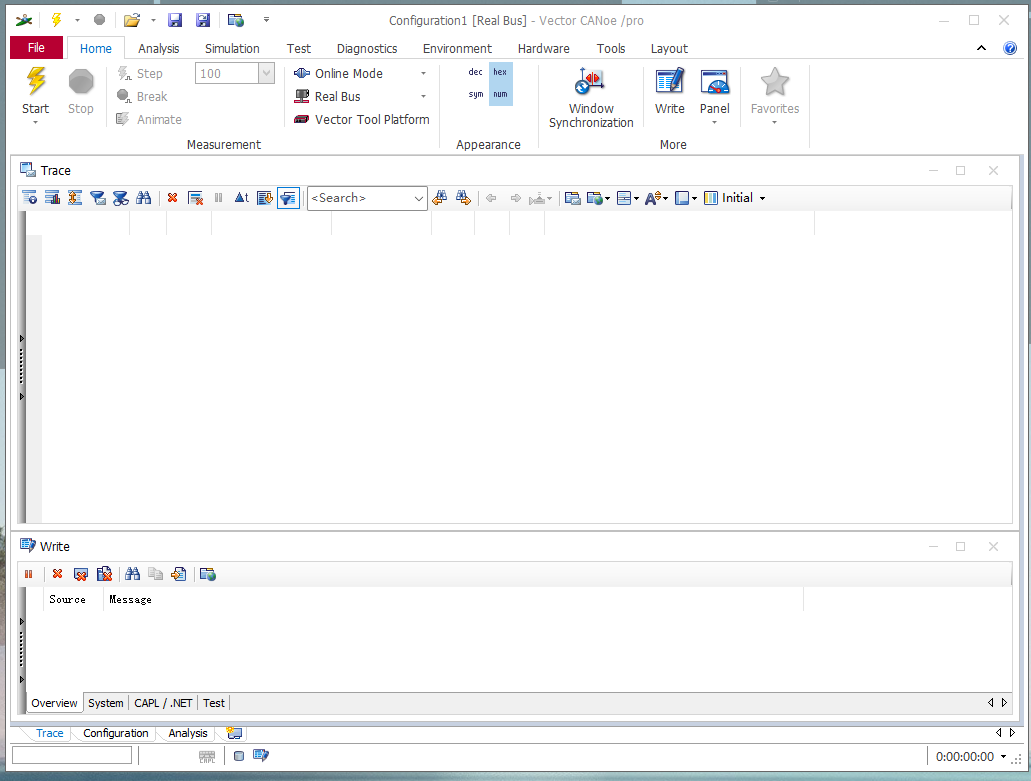Click the save-as icon in quick access bar
The width and height of the screenshot is (1031, 781).
pos(203,20)
